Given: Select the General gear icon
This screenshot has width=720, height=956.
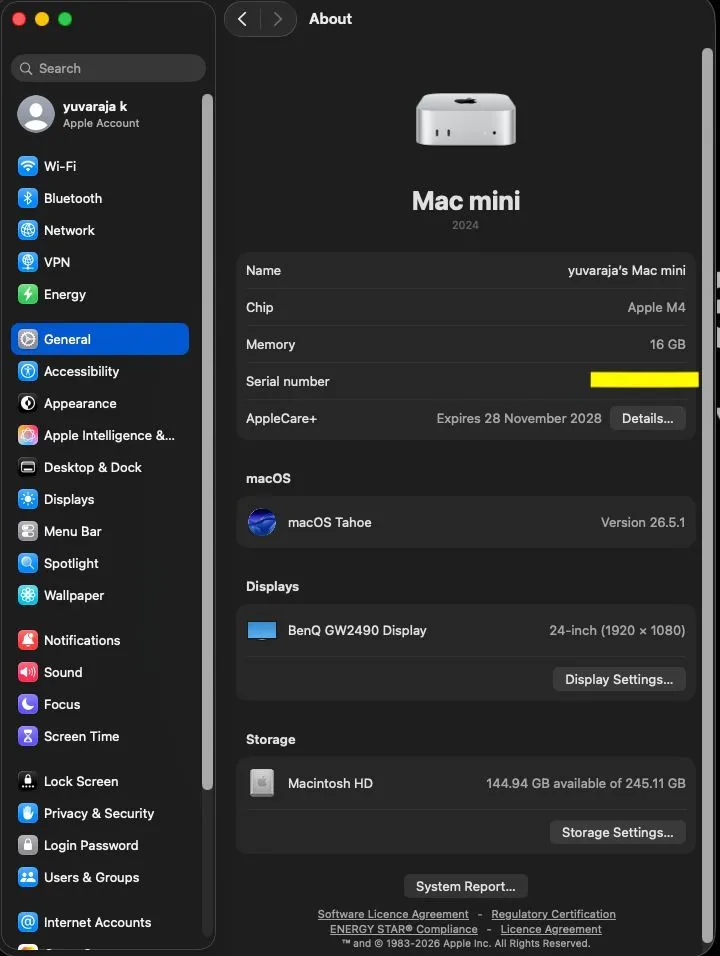Looking at the screenshot, I should (27, 339).
